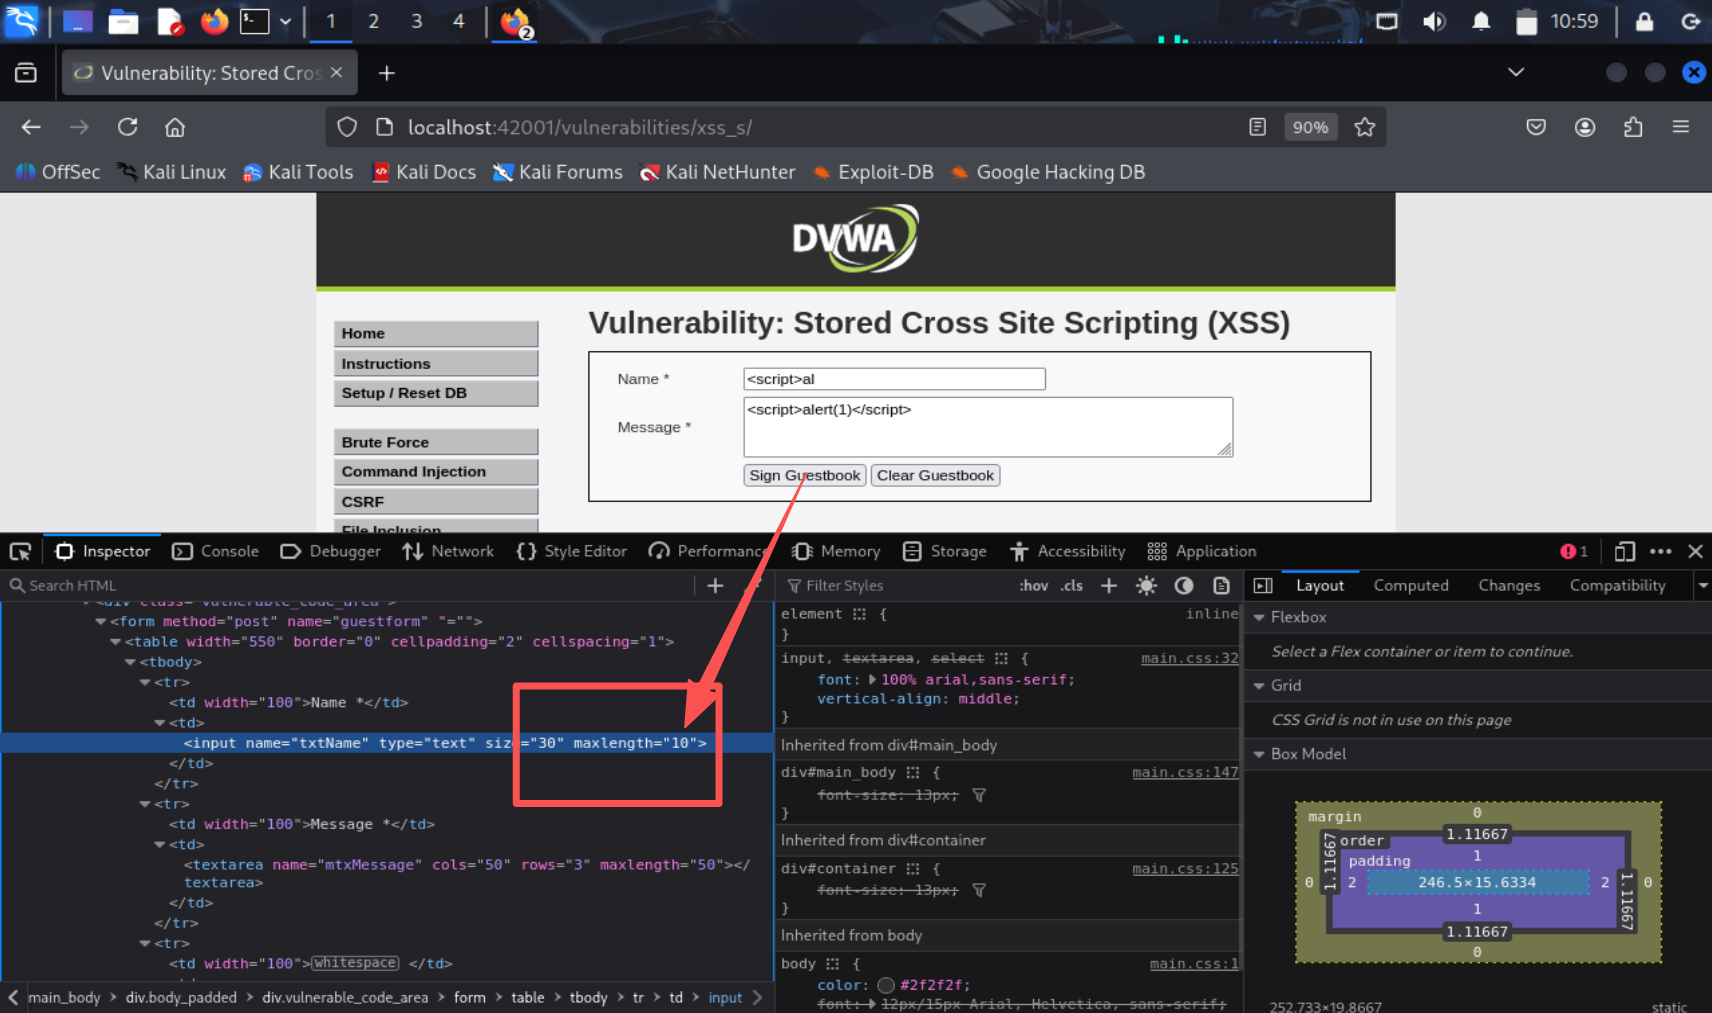This screenshot has height=1013, width=1712.
Task: Focus the Filter Styles field
Action: pyautogui.click(x=895, y=585)
